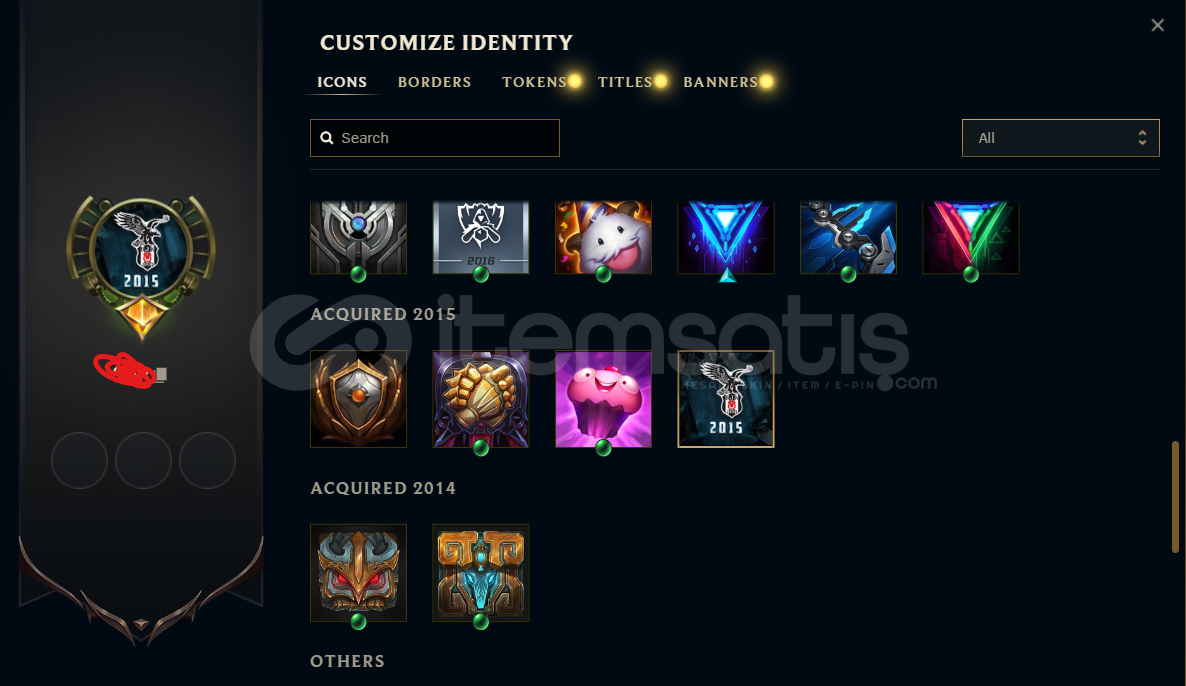The image size is (1186, 686).
Task: Click the vertical scrollbar thumb
Action: pyautogui.click(x=1175, y=497)
